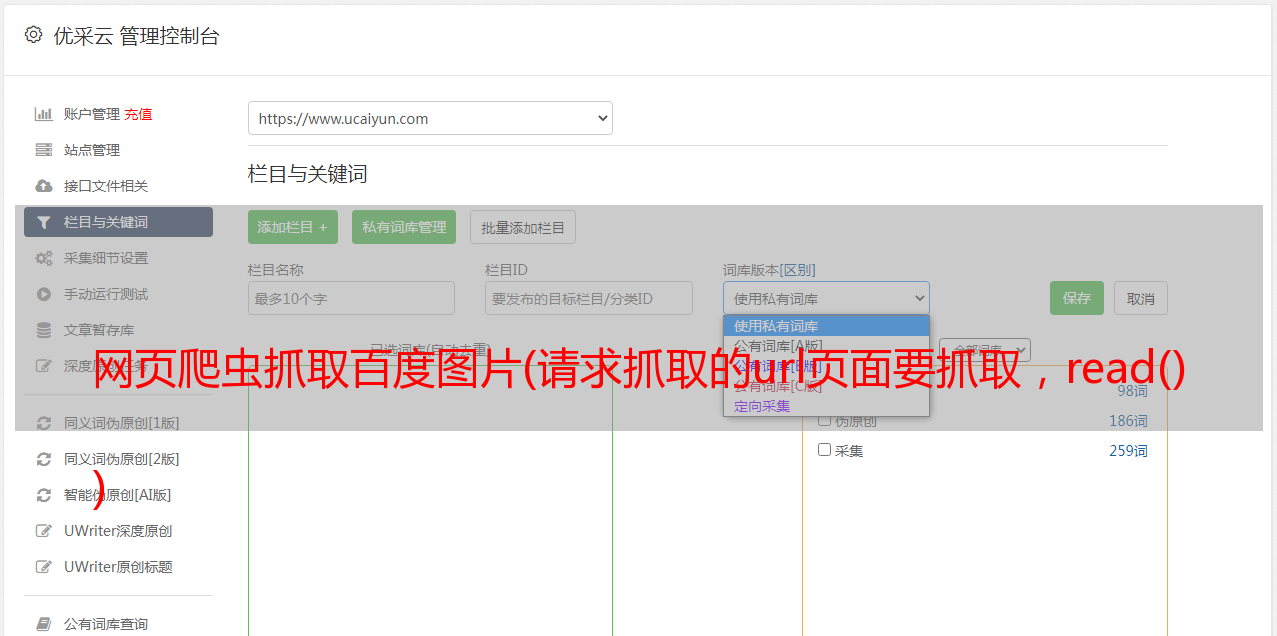Click the 私有词库管理 button
1277x636 pixels.
tap(404, 227)
